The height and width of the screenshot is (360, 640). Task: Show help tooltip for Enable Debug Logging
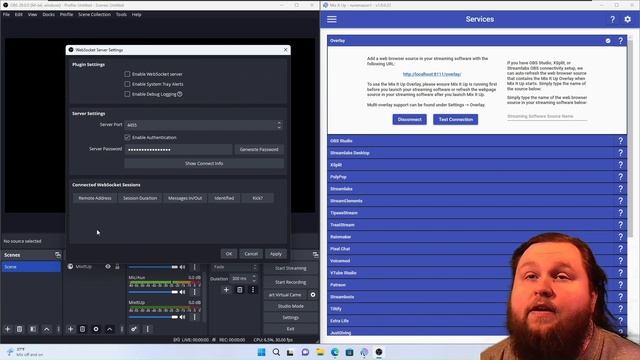(180, 94)
